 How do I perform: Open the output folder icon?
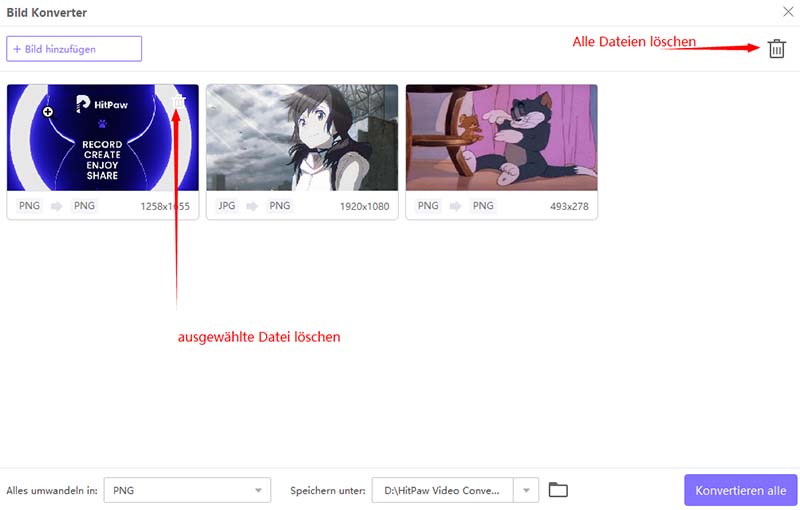click(x=558, y=490)
